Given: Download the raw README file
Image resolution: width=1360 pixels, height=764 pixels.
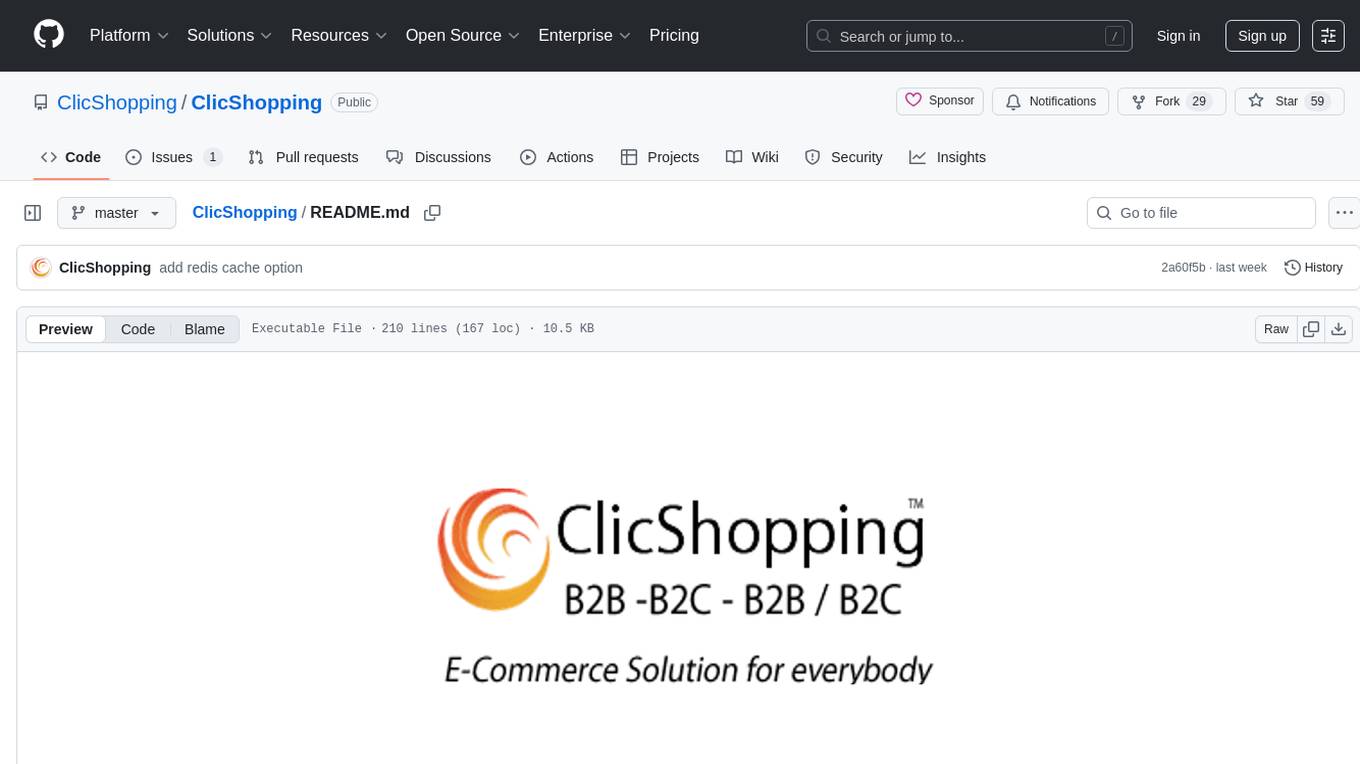Looking at the screenshot, I should pyautogui.click(x=1339, y=329).
